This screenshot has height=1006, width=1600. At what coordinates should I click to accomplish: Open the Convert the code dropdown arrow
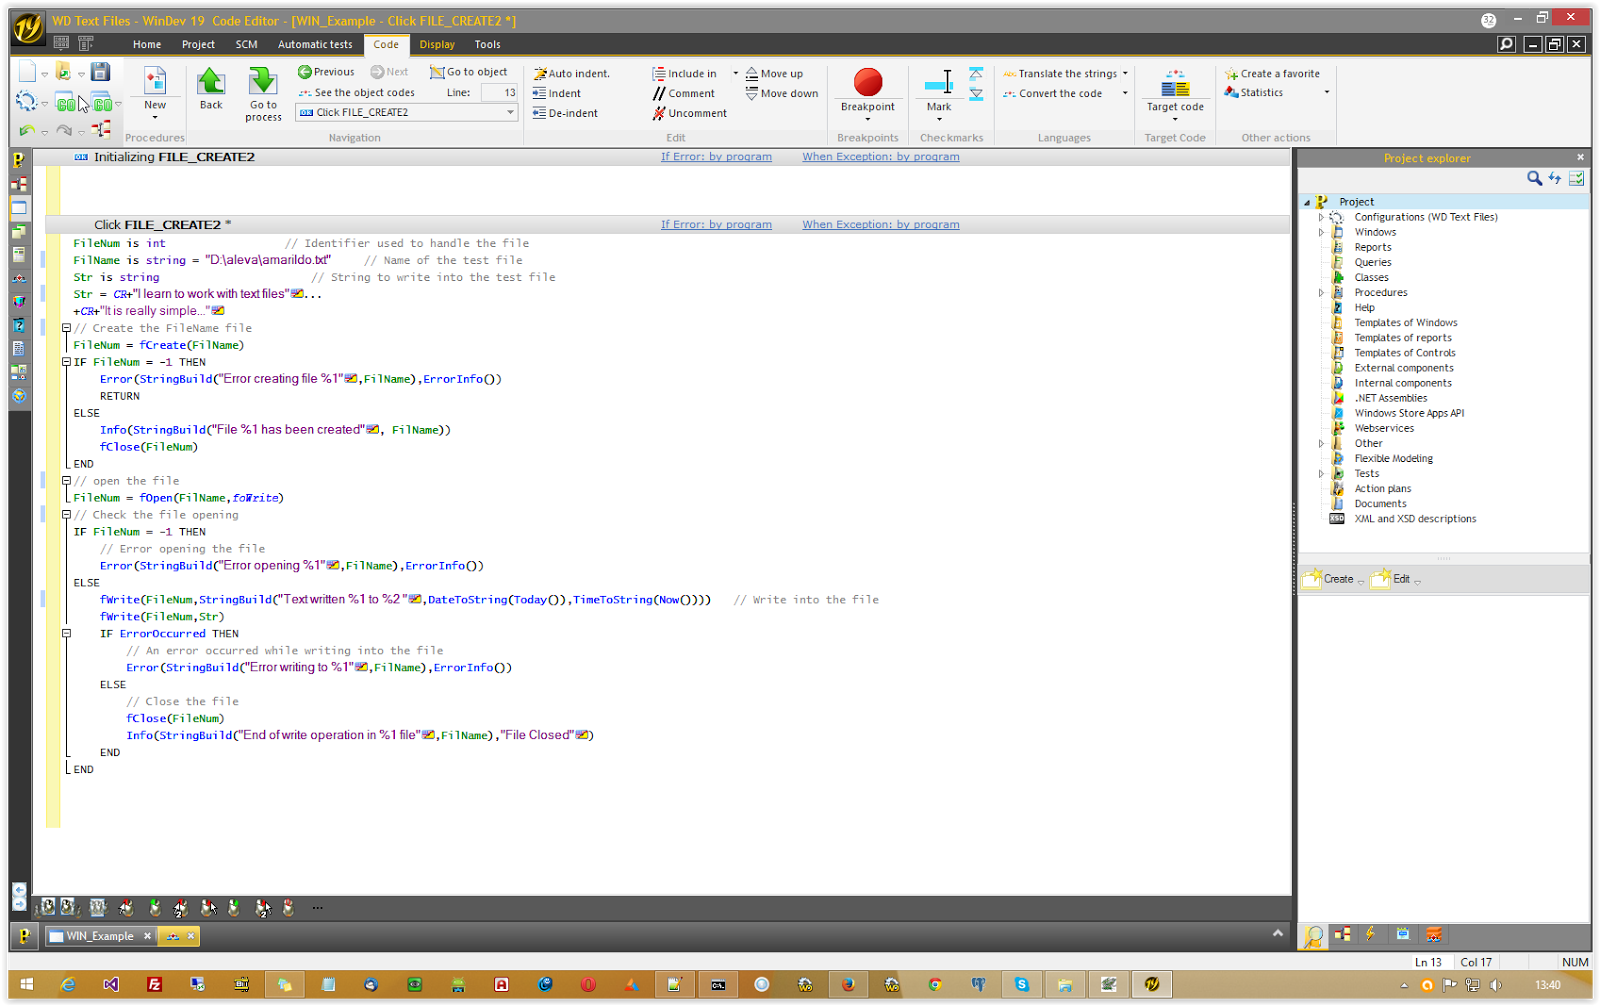click(x=1125, y=93)
